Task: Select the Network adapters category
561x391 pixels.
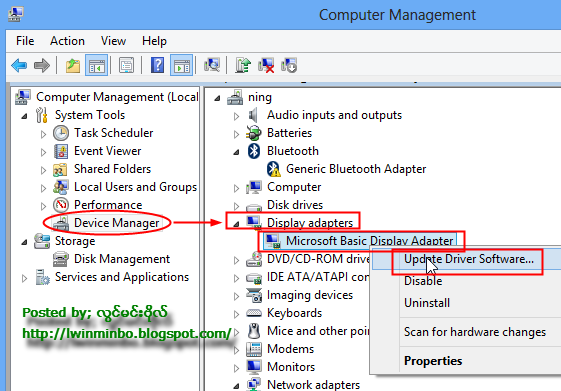Action: [x=313, y=385]
